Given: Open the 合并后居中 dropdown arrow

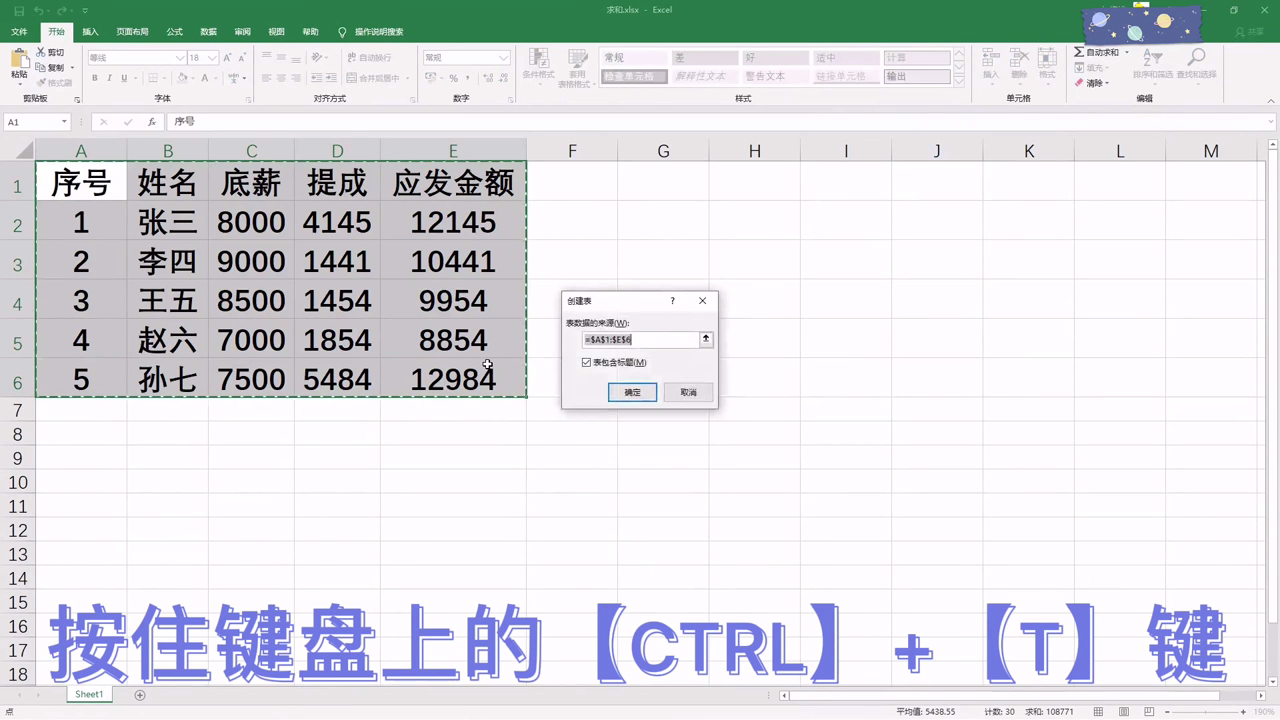Looking at the screenshot, I should tap(408, 78).
